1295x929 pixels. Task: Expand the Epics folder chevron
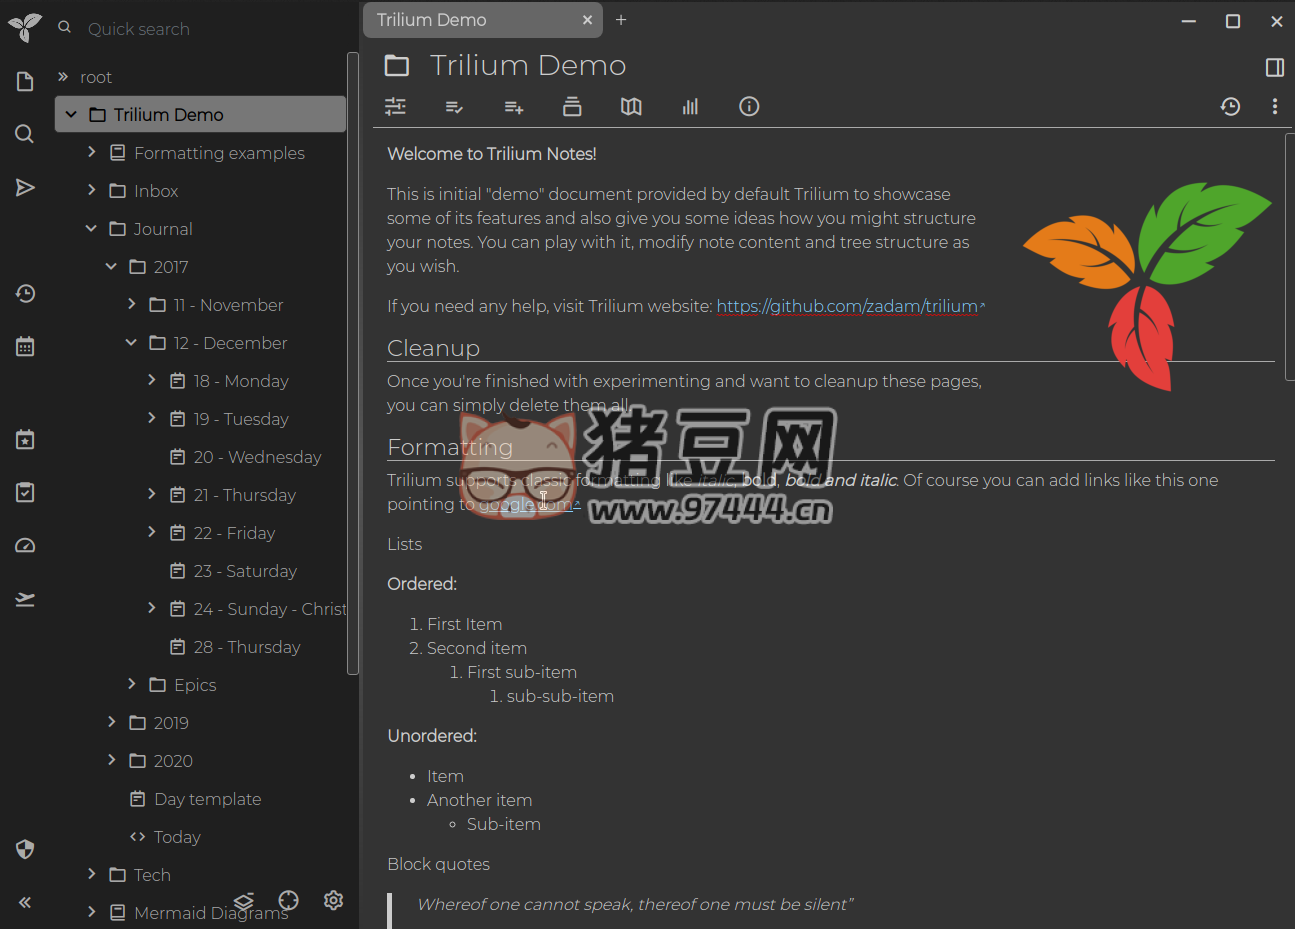(131, 684)
